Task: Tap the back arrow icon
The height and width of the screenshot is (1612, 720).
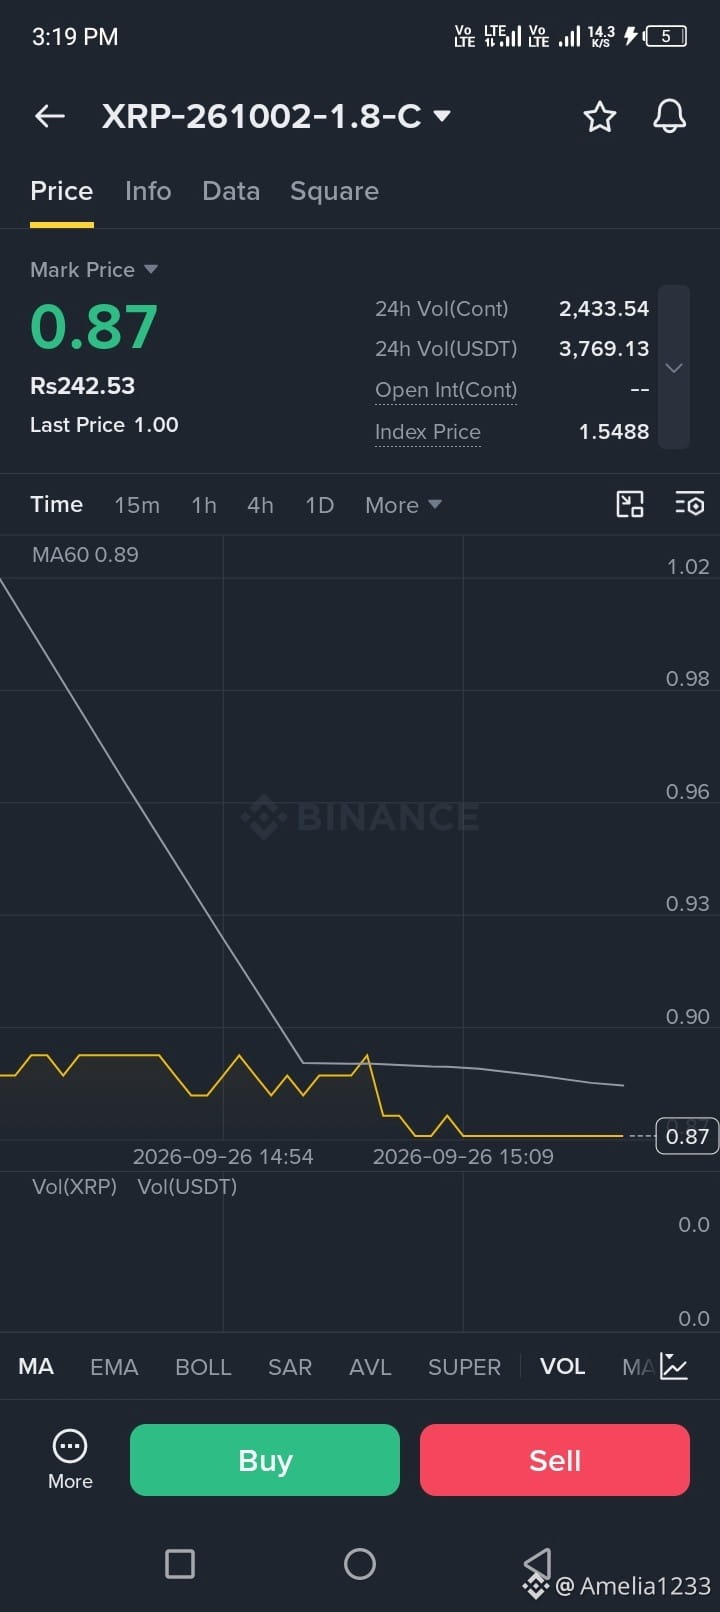Action: 50,116
